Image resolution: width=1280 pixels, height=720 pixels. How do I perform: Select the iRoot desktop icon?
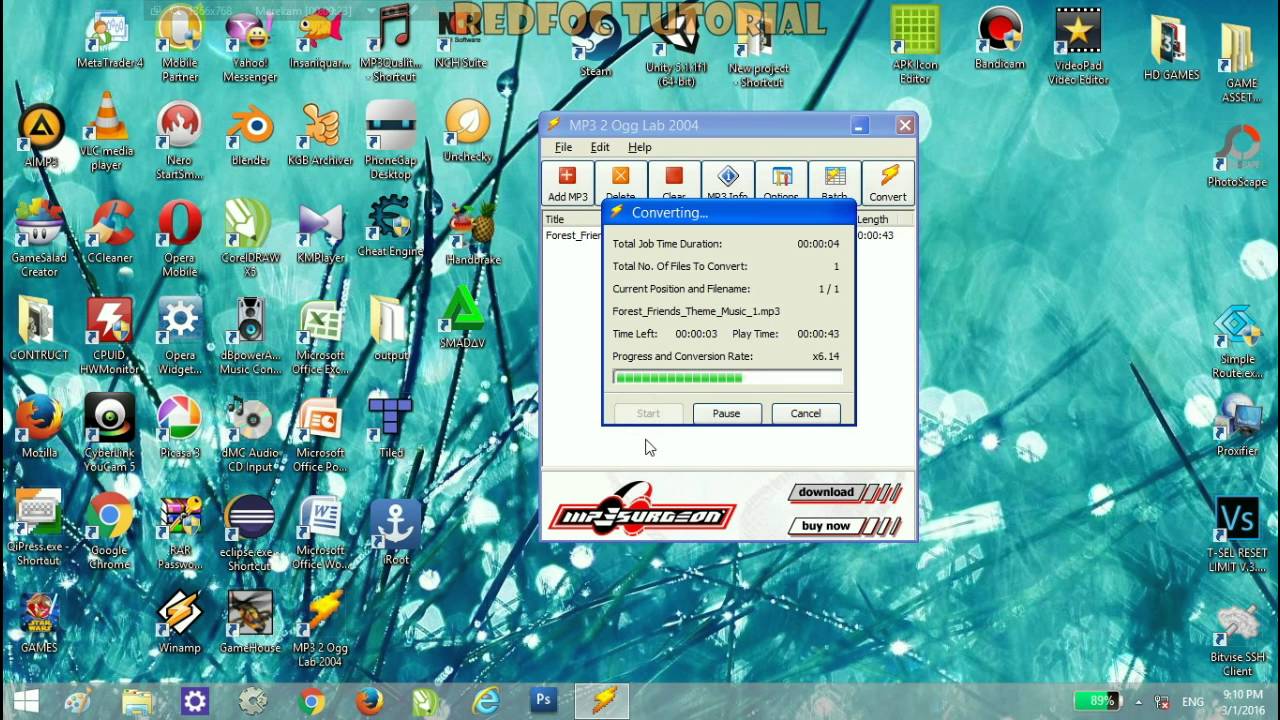coord(396,531)
